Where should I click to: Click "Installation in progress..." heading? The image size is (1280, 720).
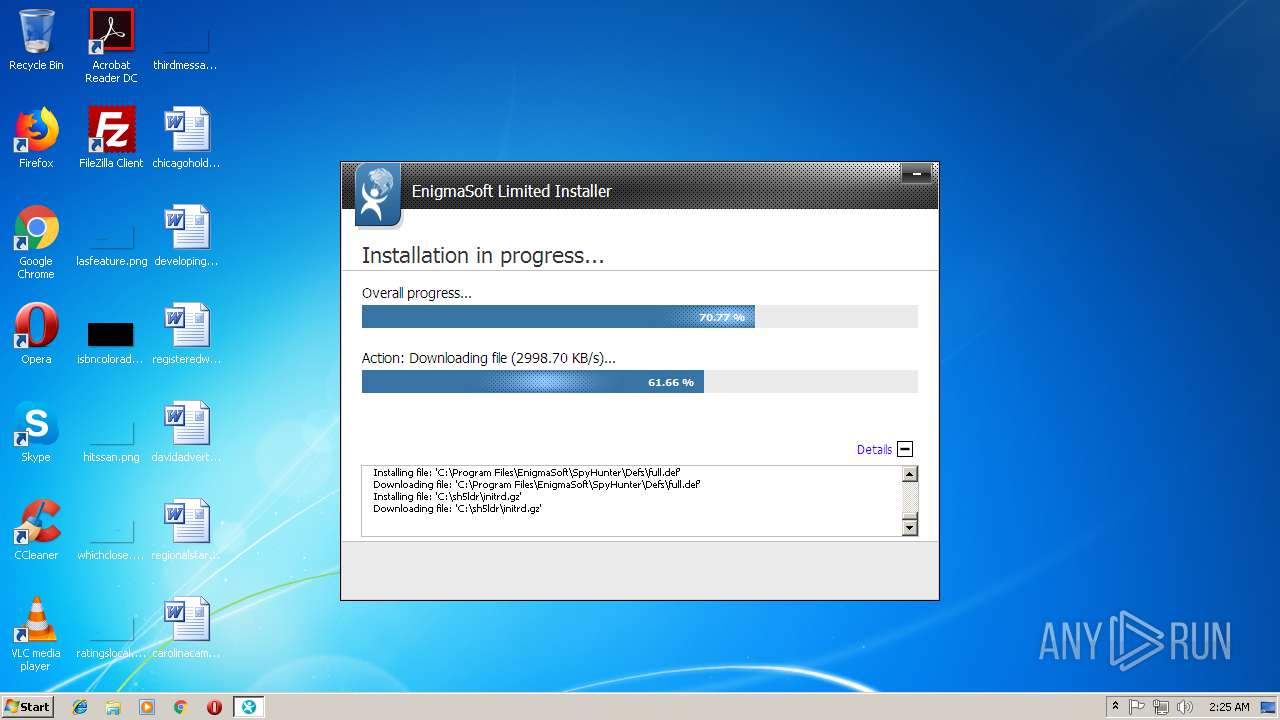[483, 256]
